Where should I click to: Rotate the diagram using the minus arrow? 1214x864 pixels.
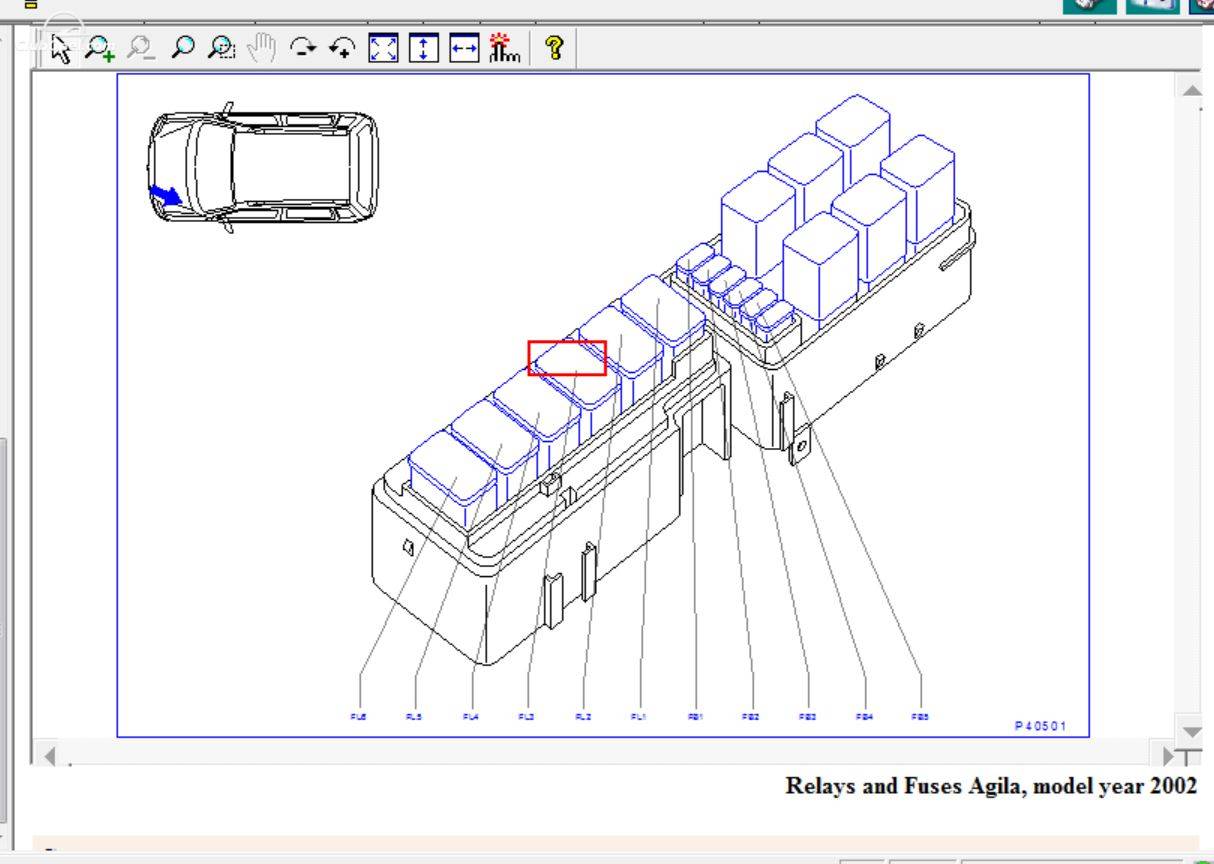303,48
